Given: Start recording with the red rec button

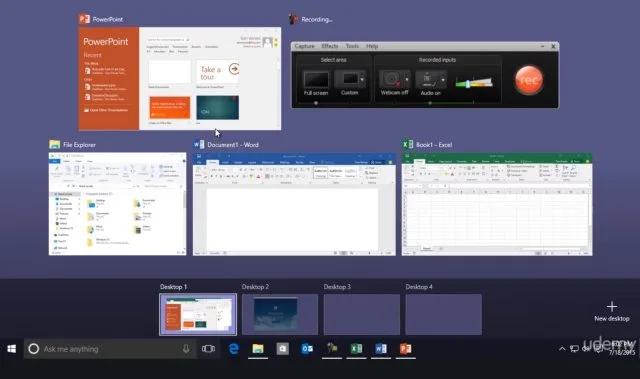Looking at the screenshot, I should click(x=529, y=80).
